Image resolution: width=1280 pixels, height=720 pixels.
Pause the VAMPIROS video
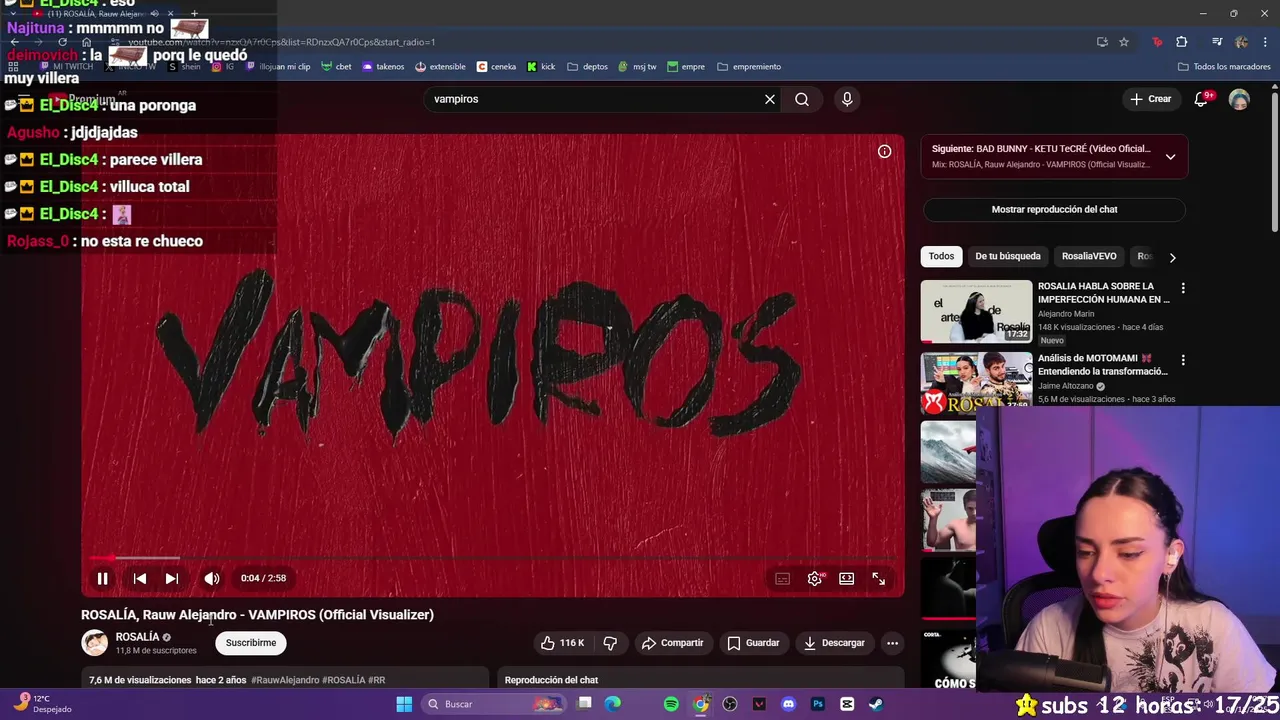point(102,578)
